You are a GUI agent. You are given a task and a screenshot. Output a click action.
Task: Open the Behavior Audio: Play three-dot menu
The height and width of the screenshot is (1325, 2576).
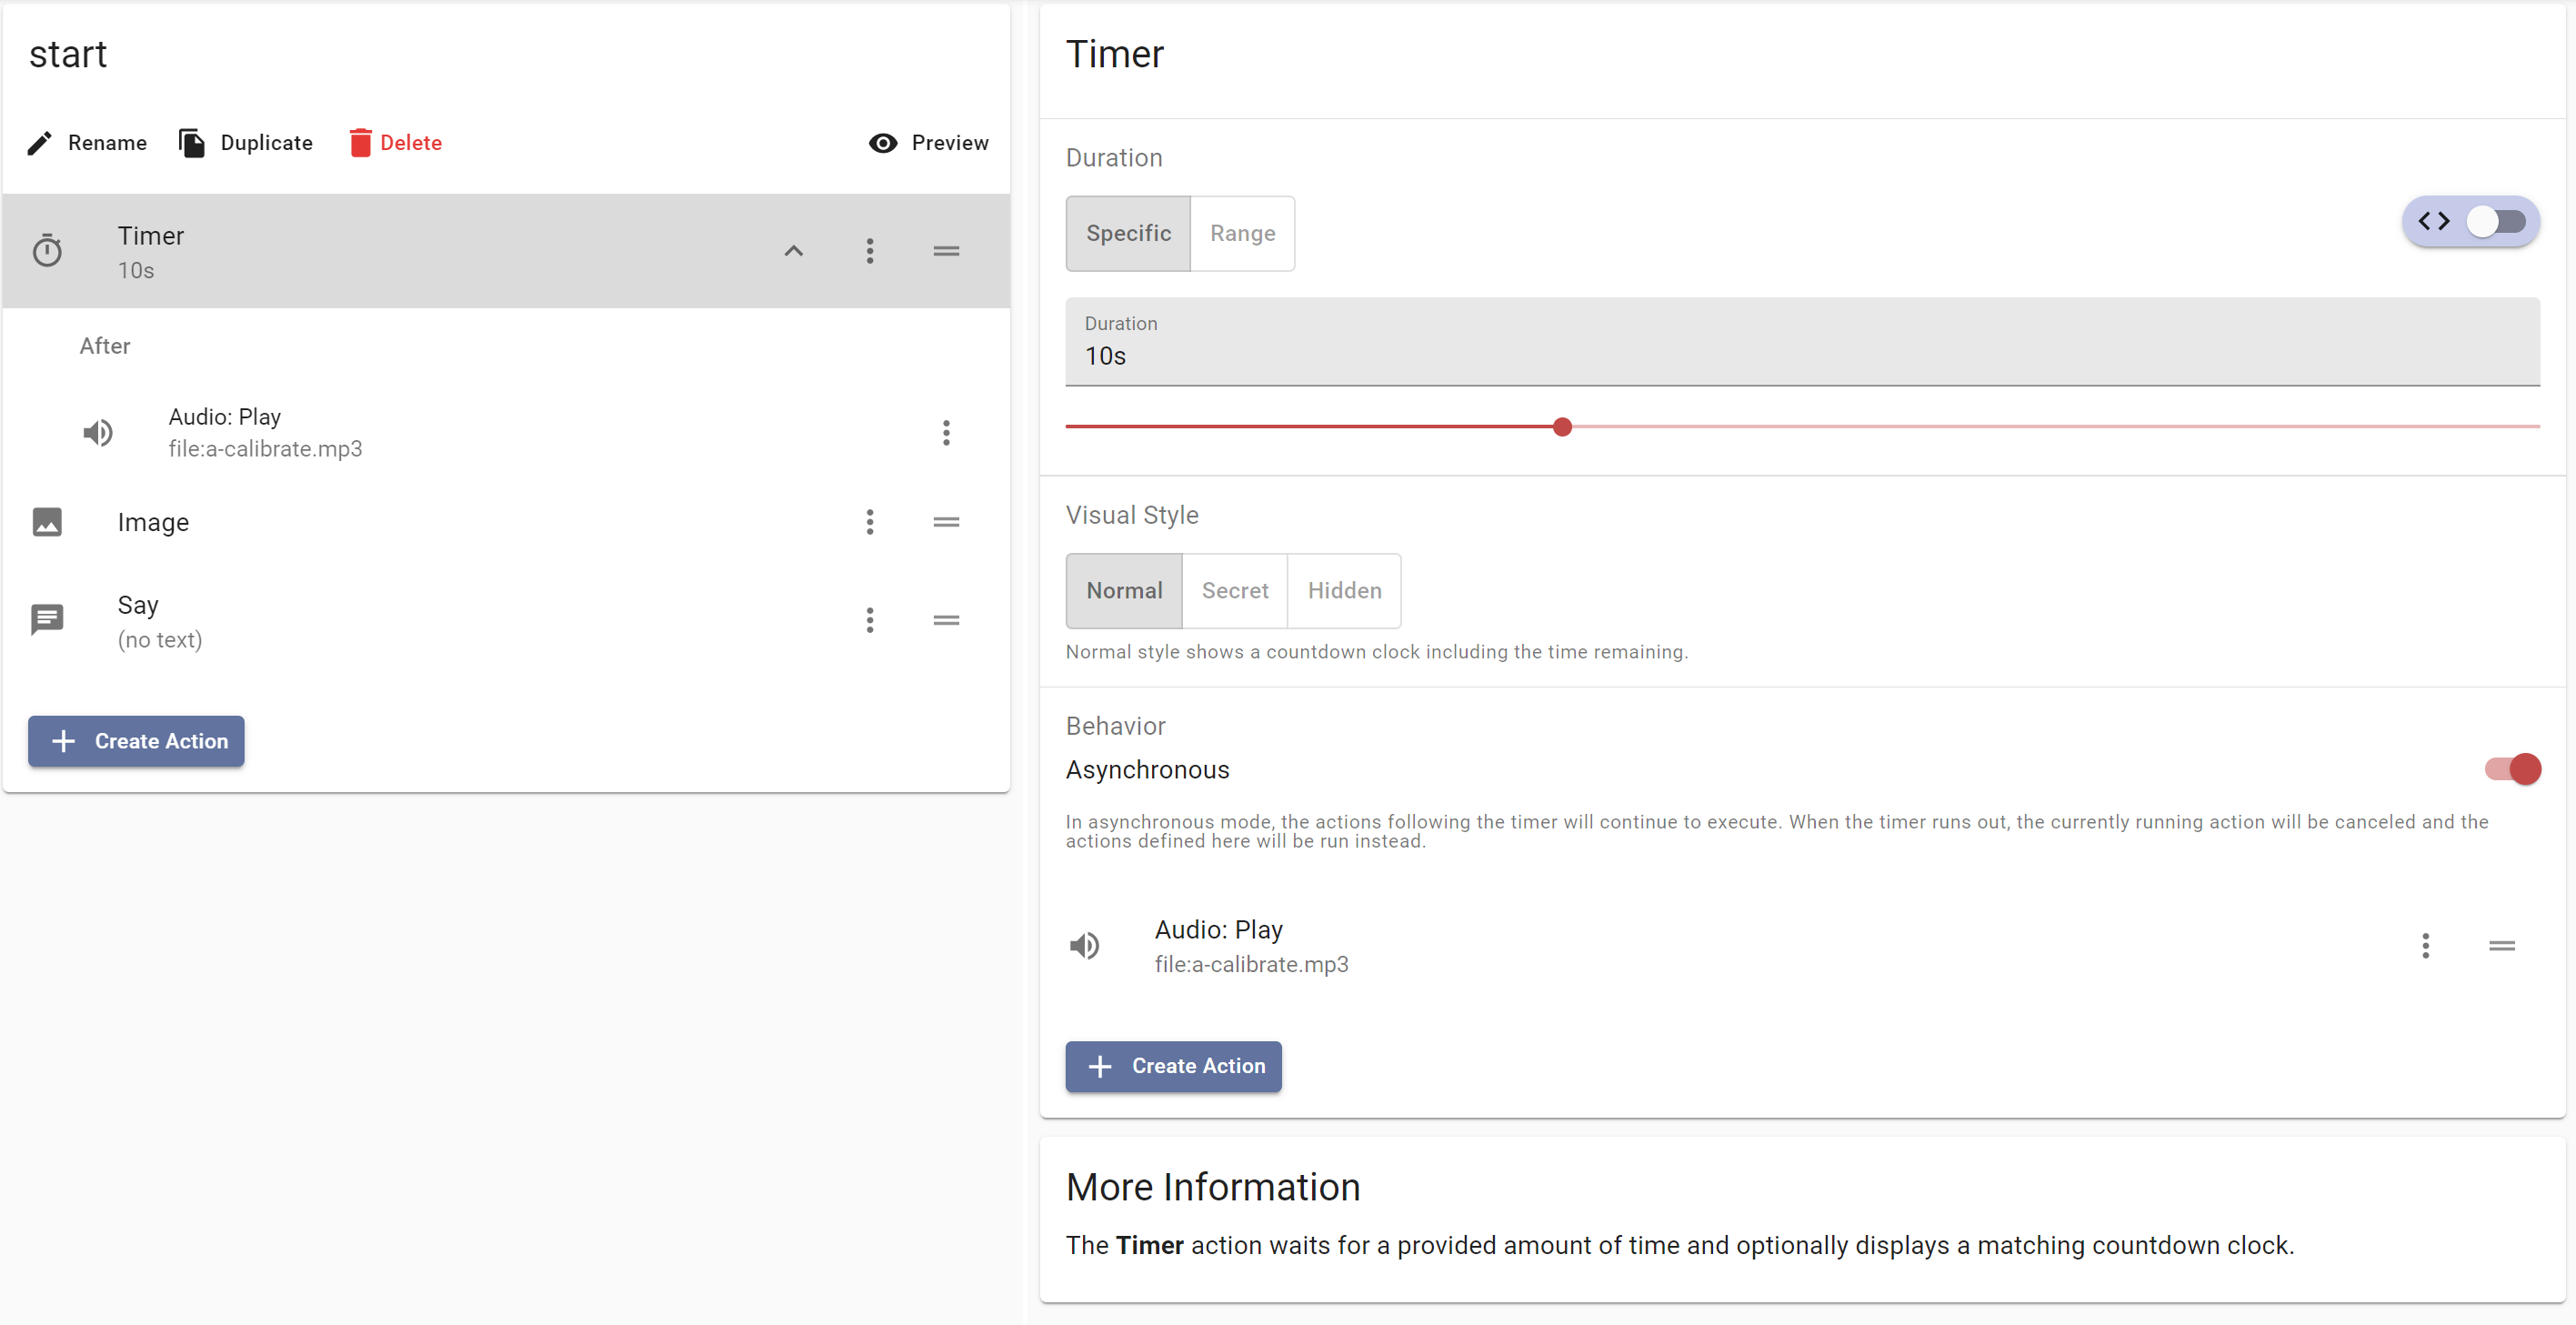2425,946
